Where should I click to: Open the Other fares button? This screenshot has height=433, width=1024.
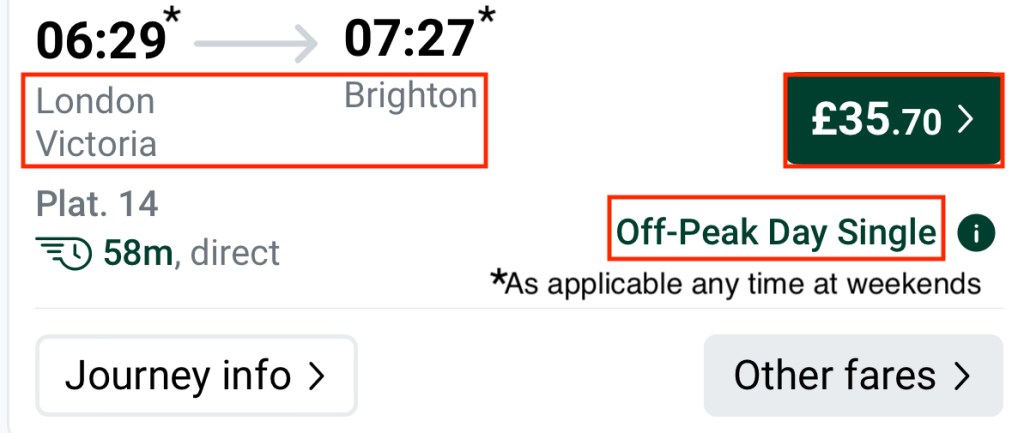[853, 376]
